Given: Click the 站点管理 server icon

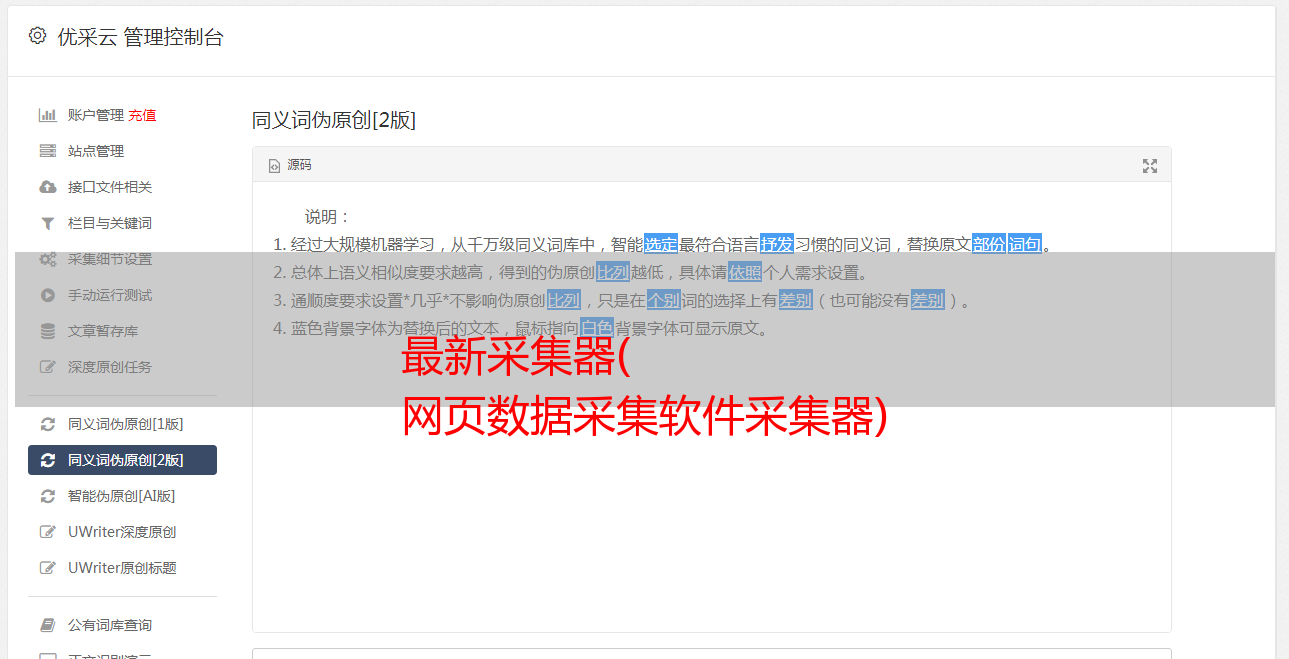Looking at the screenshot, I should tap(47, 151).
